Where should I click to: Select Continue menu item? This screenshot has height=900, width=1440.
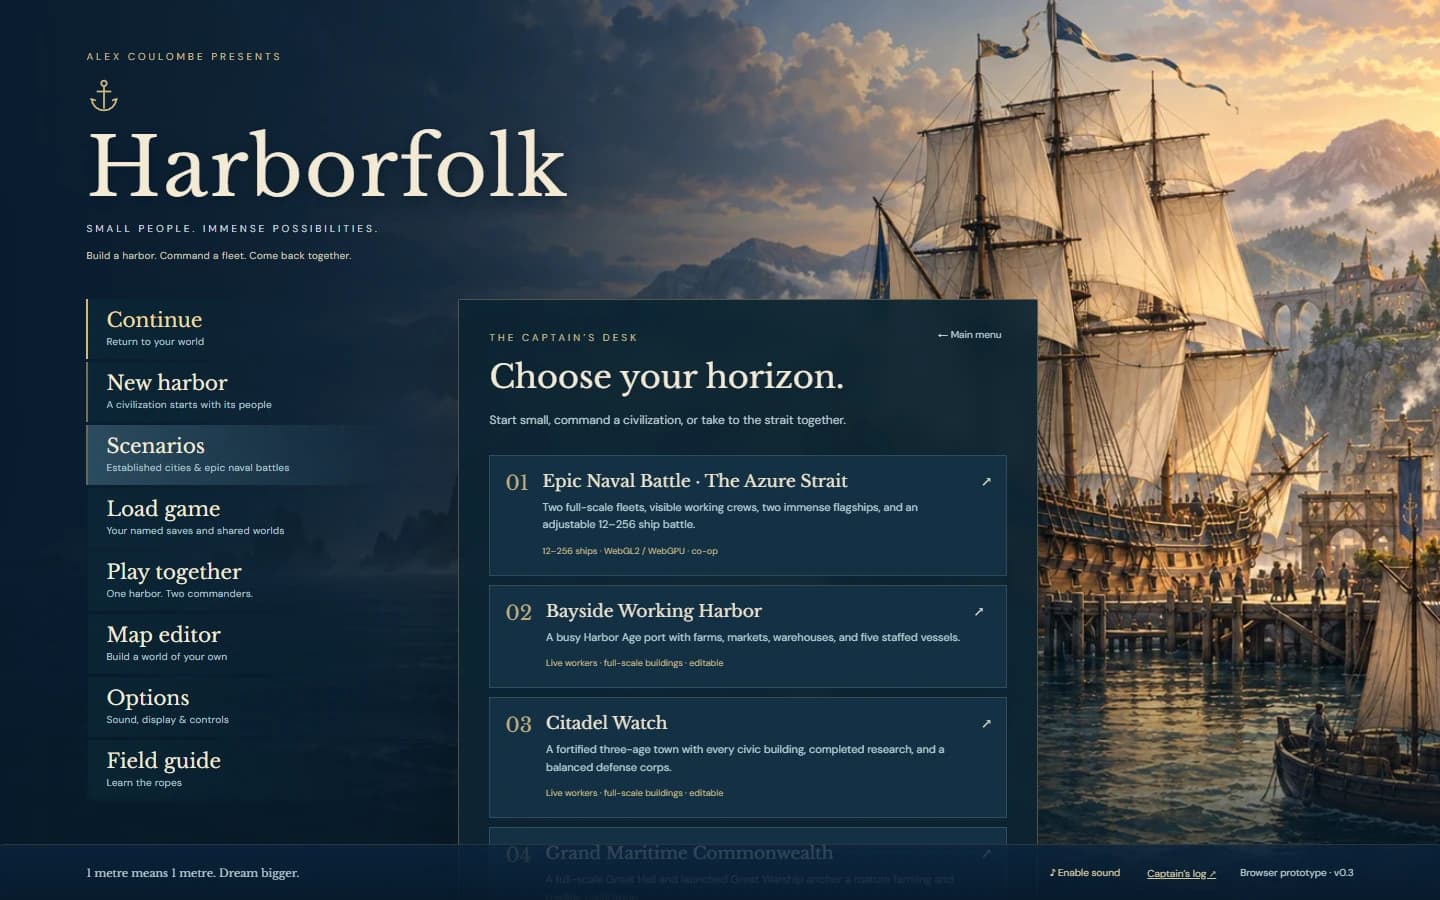[236, 329]
